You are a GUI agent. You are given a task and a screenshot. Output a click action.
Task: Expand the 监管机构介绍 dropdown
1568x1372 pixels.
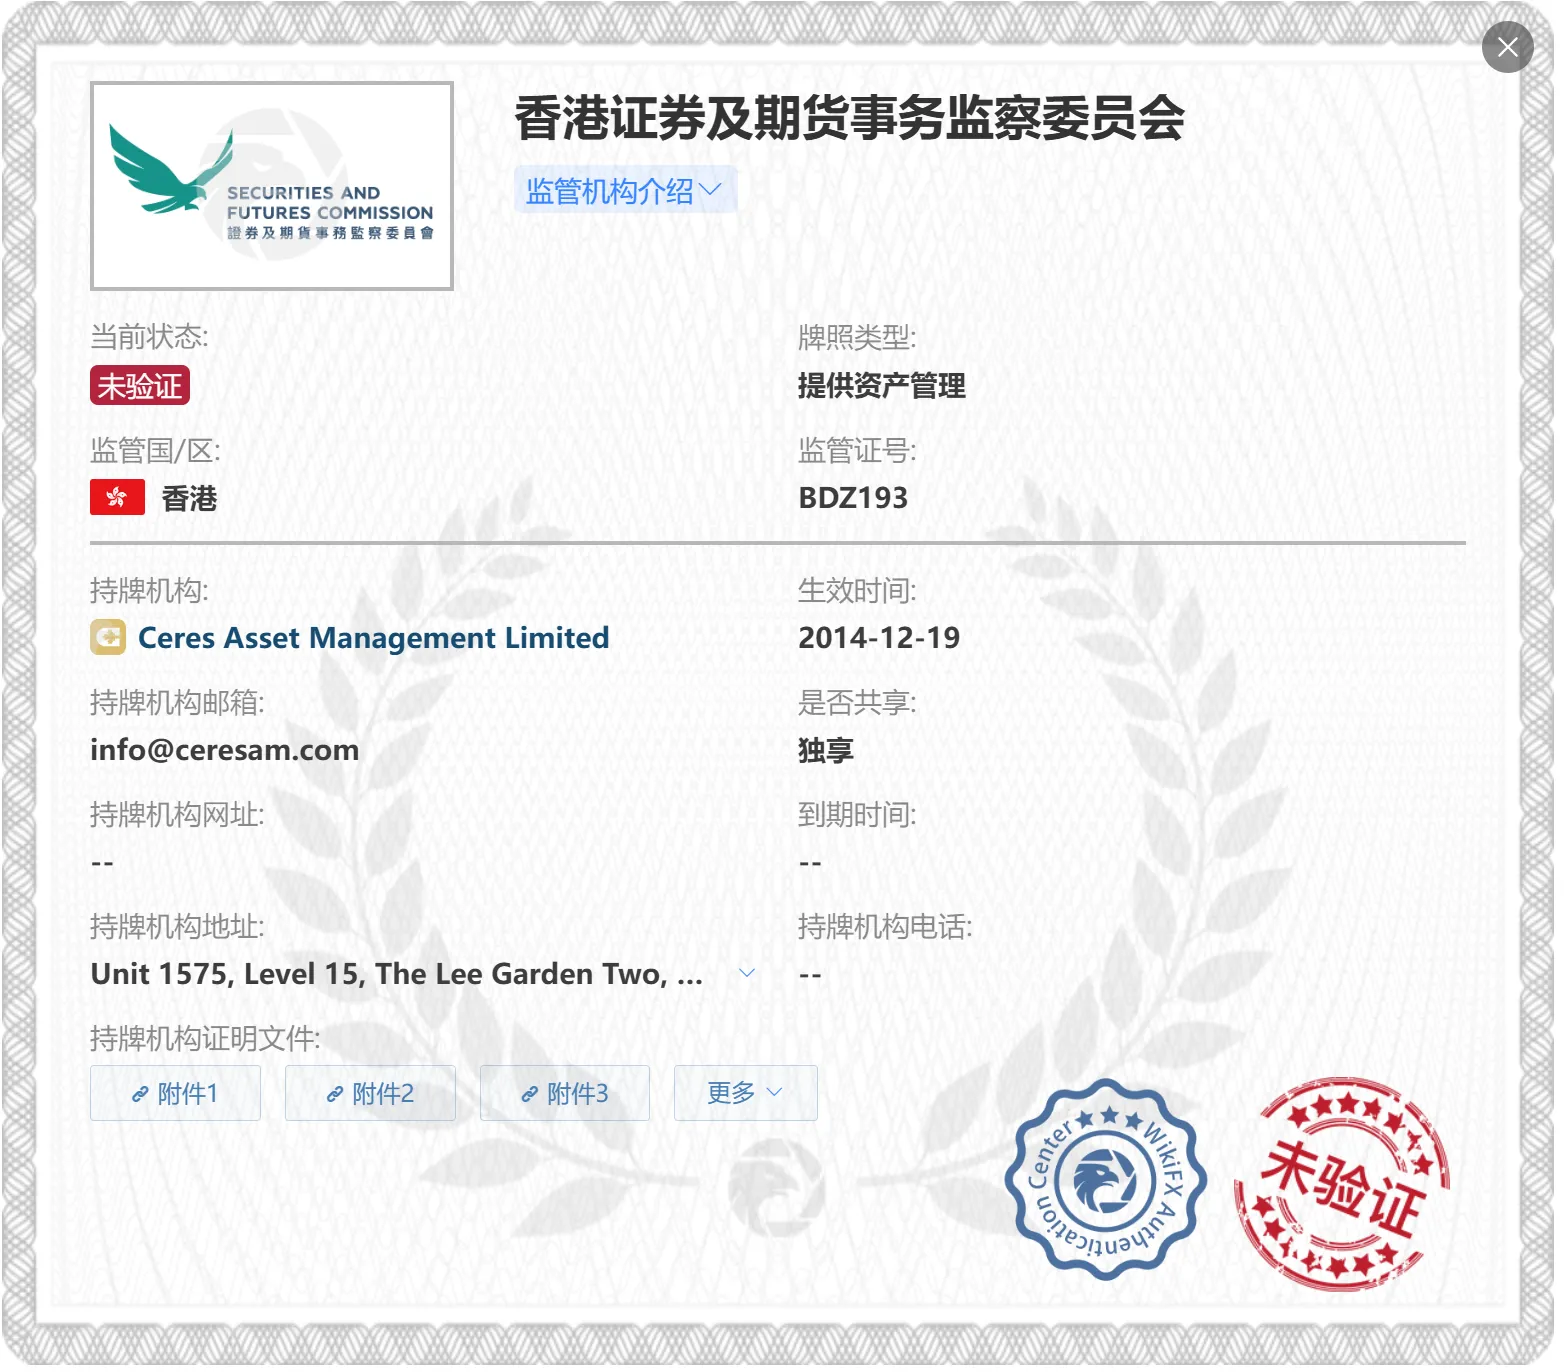pos(625,190)
